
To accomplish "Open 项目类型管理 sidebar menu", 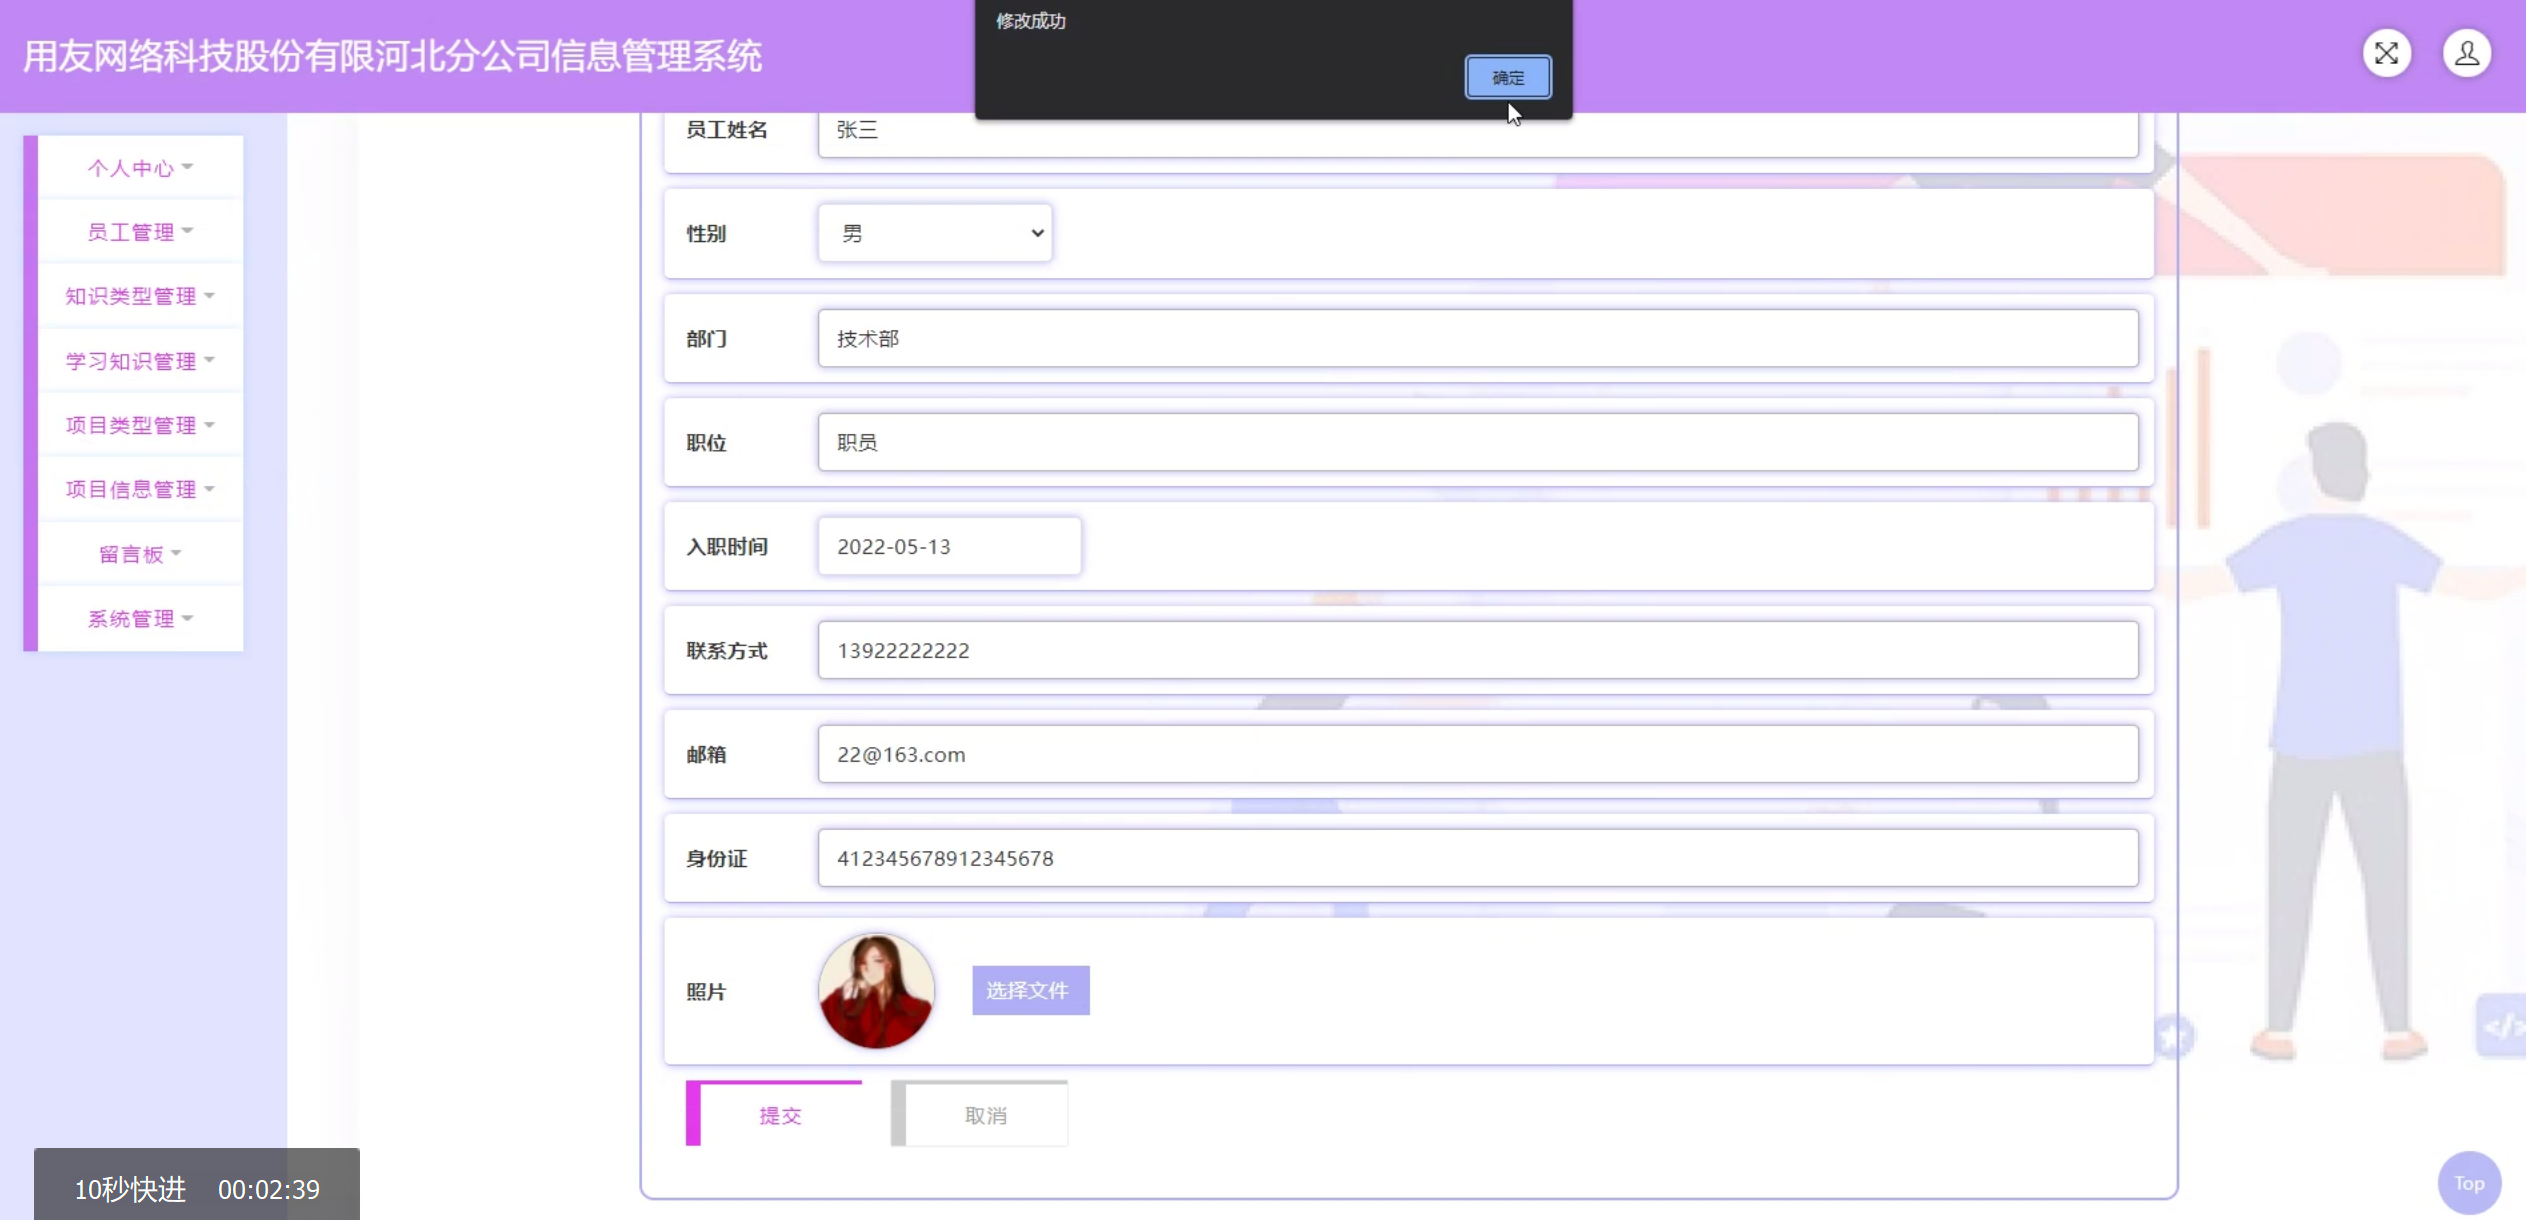I will click(140, 425).
